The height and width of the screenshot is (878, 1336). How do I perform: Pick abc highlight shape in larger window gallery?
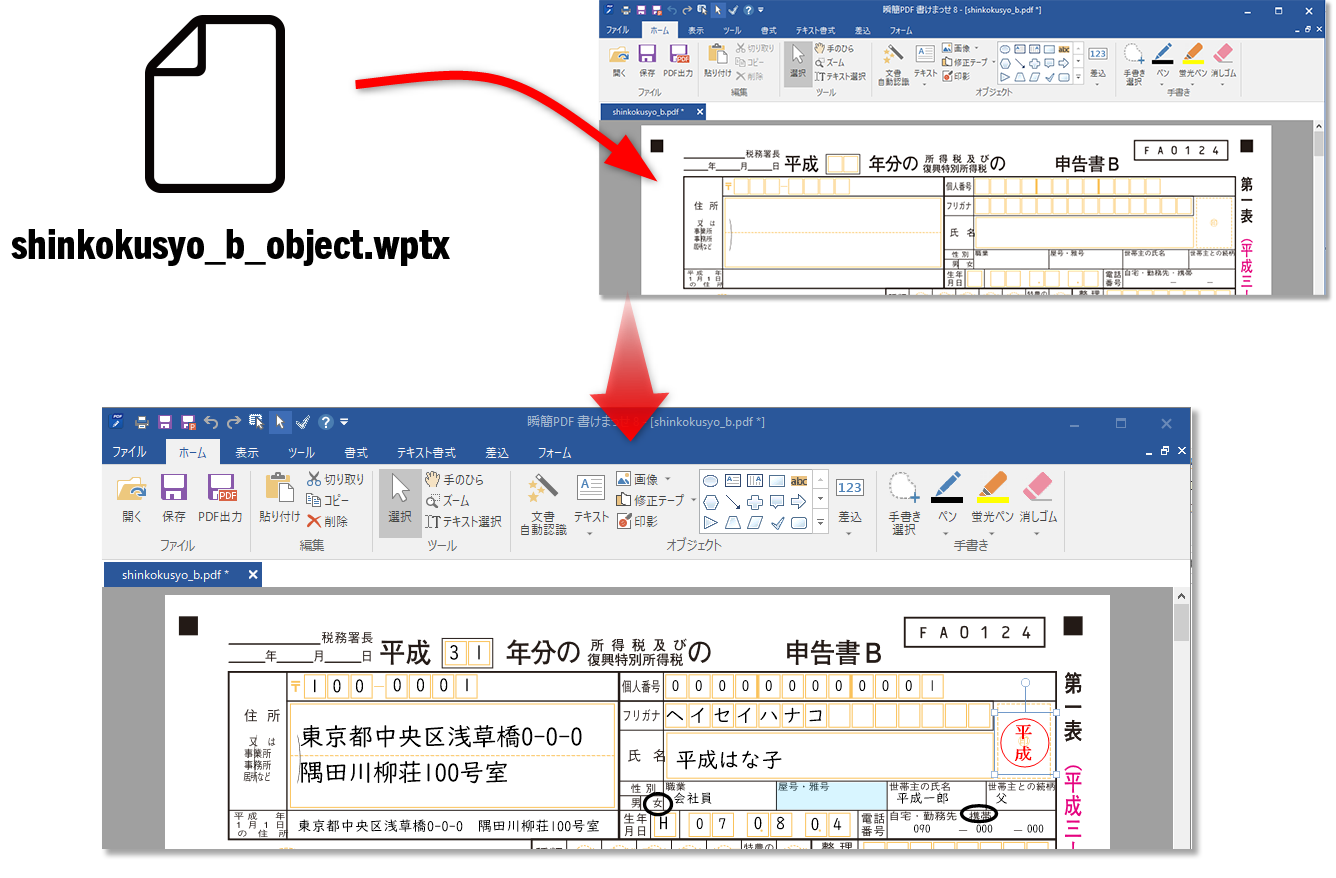click(798, 480)
